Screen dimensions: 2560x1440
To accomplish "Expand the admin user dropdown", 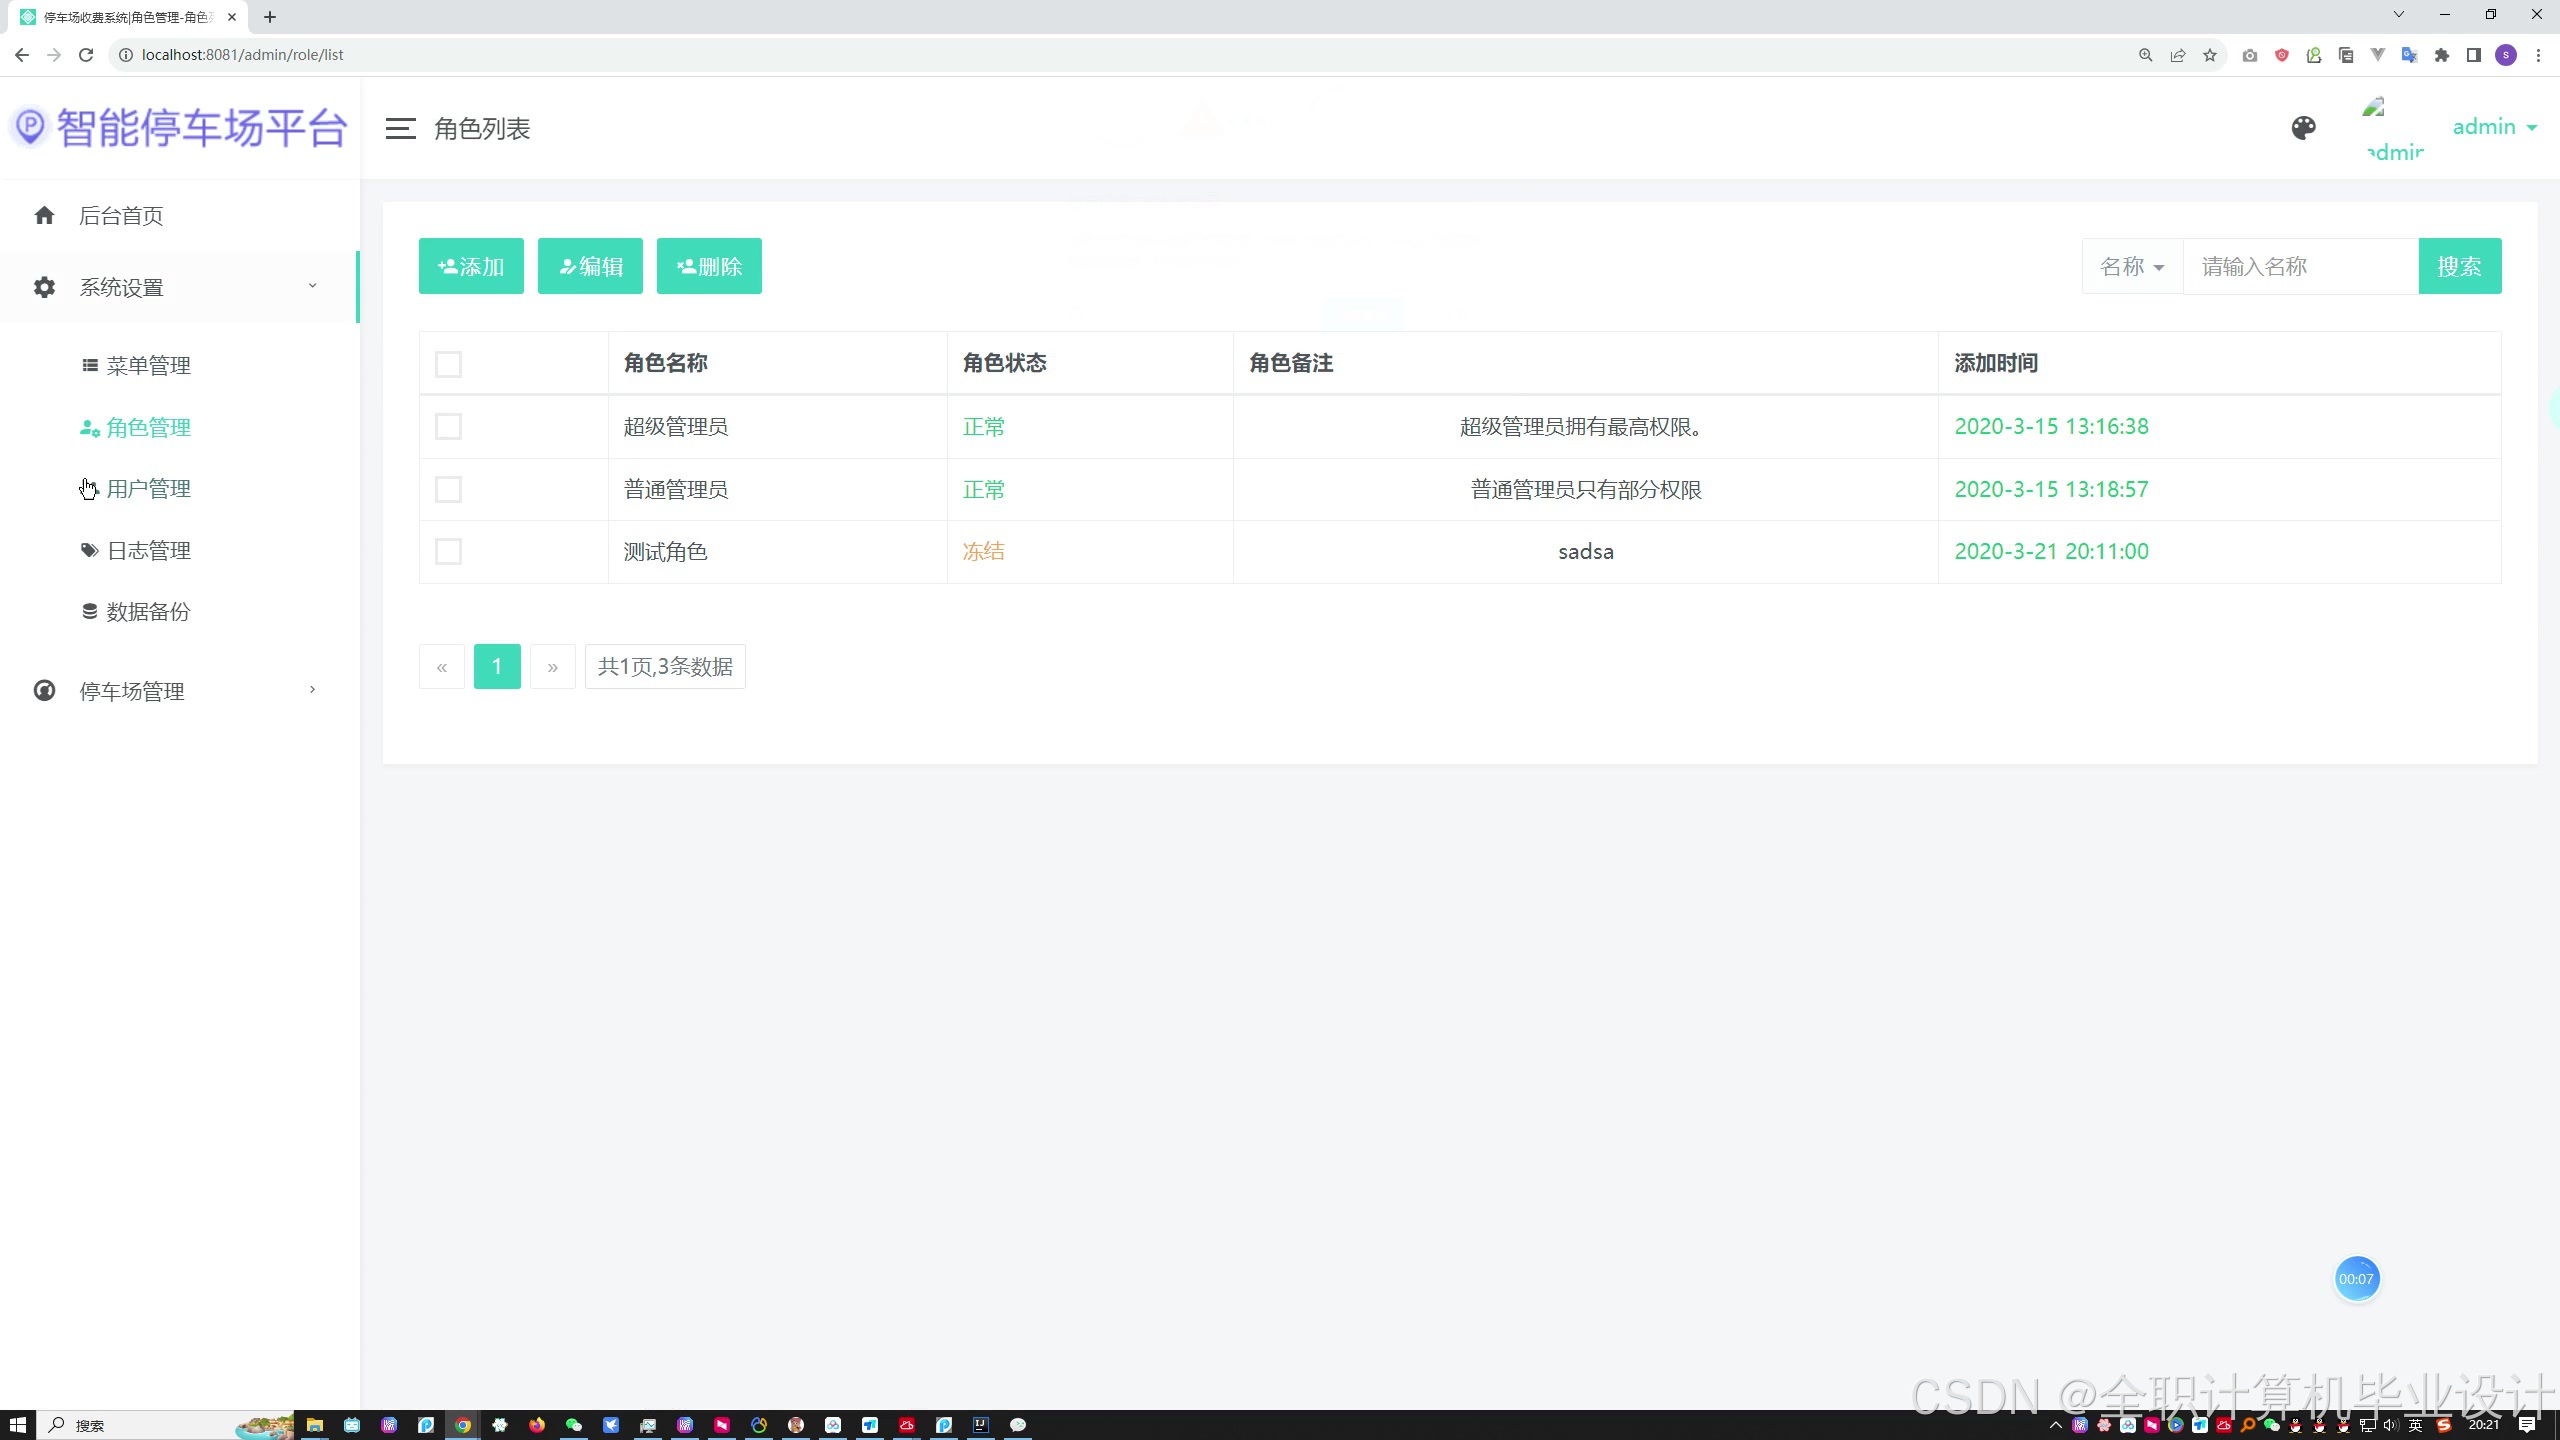I will (2494, 127).
